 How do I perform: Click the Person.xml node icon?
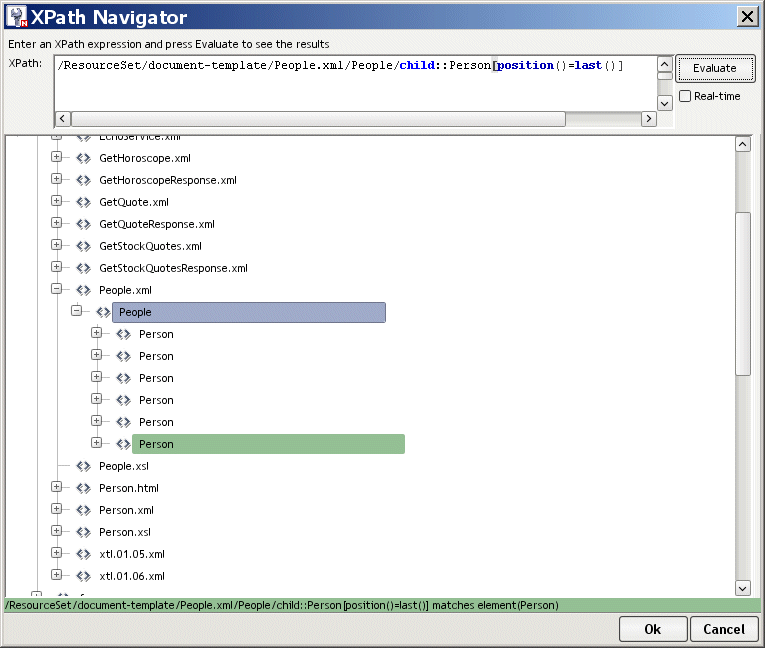83,510
